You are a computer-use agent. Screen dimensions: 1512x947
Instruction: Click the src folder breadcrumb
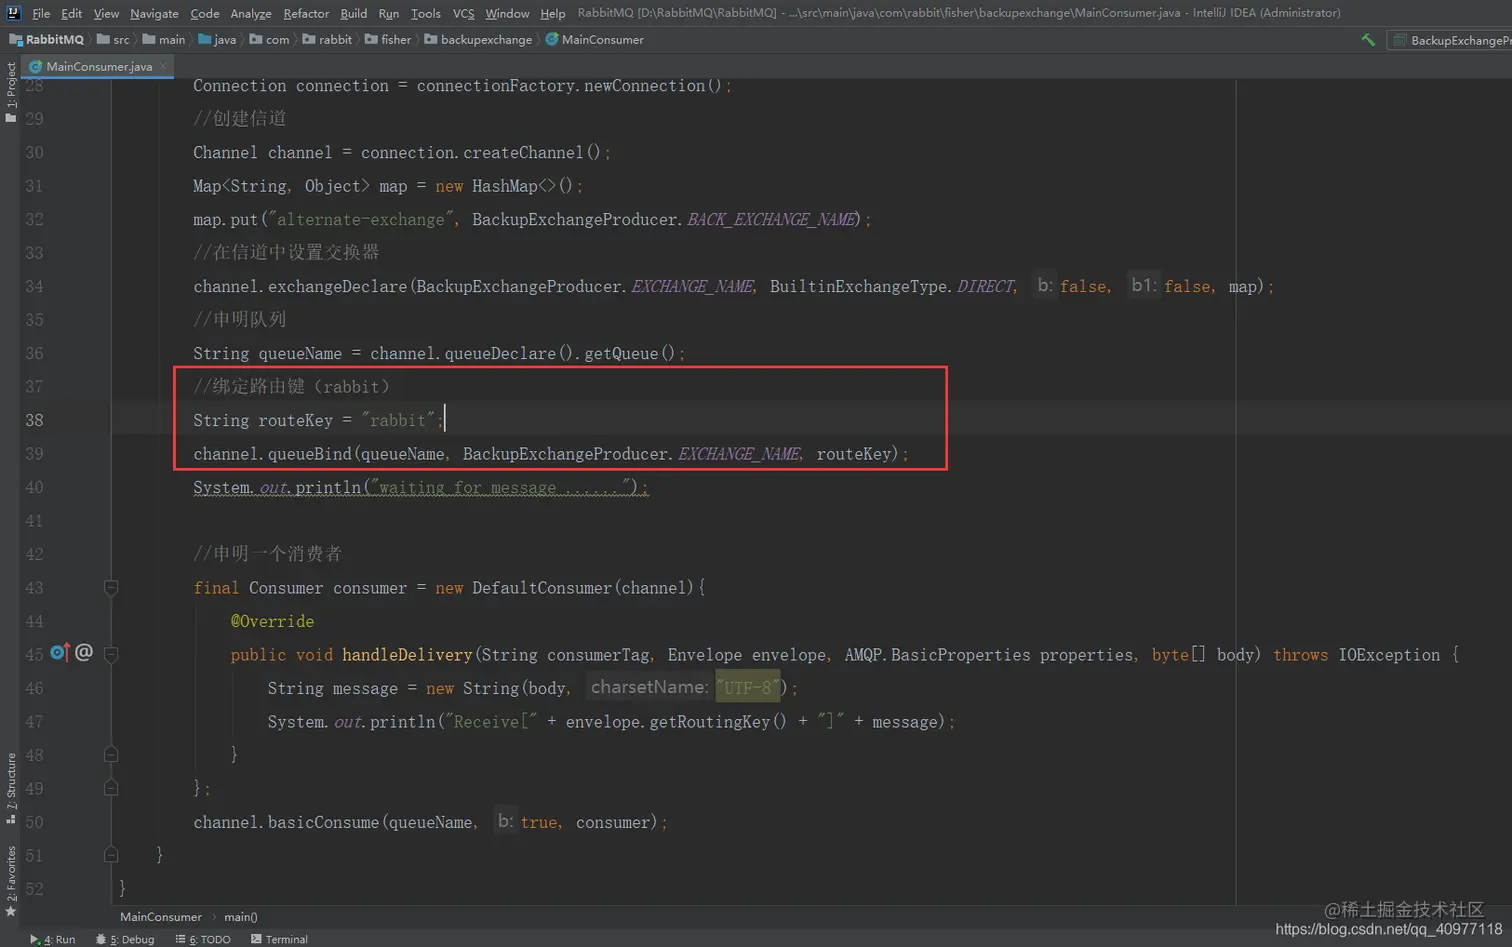click(113, 40)
